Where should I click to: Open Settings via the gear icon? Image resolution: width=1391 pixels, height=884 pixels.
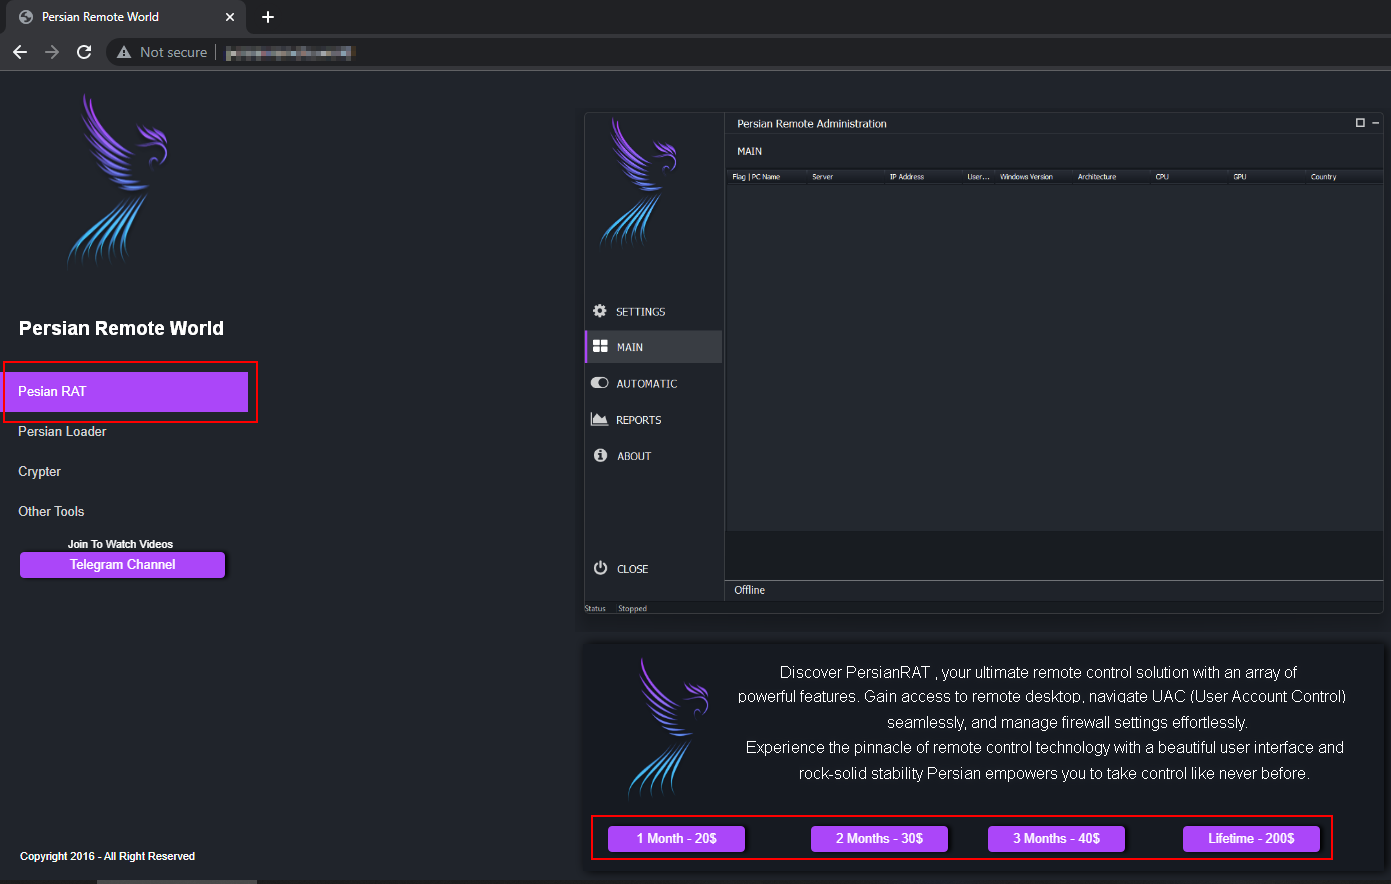[599, 311]
